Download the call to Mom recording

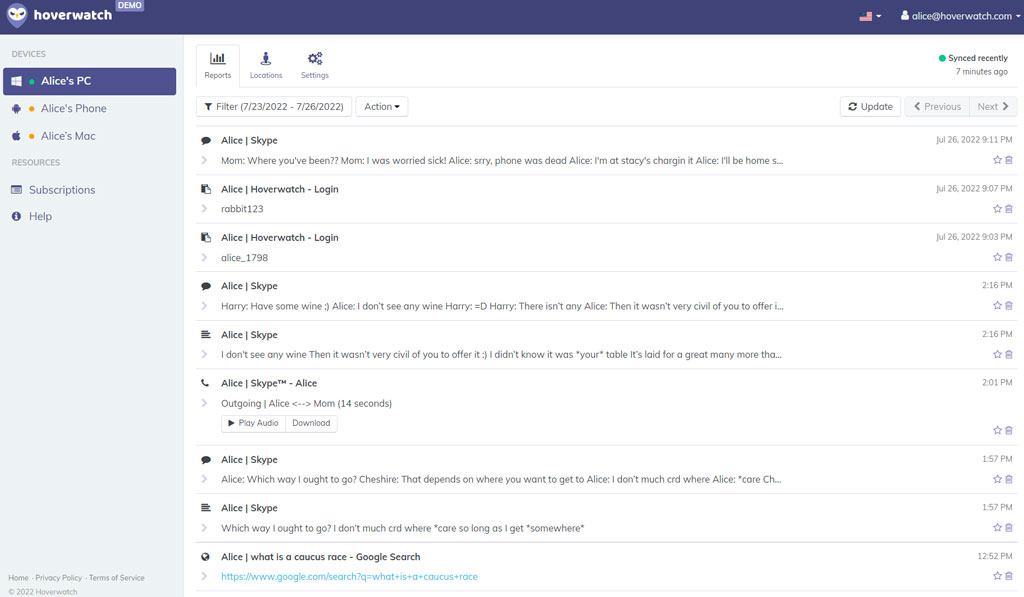pyautogui.click(x=312, y=423)
